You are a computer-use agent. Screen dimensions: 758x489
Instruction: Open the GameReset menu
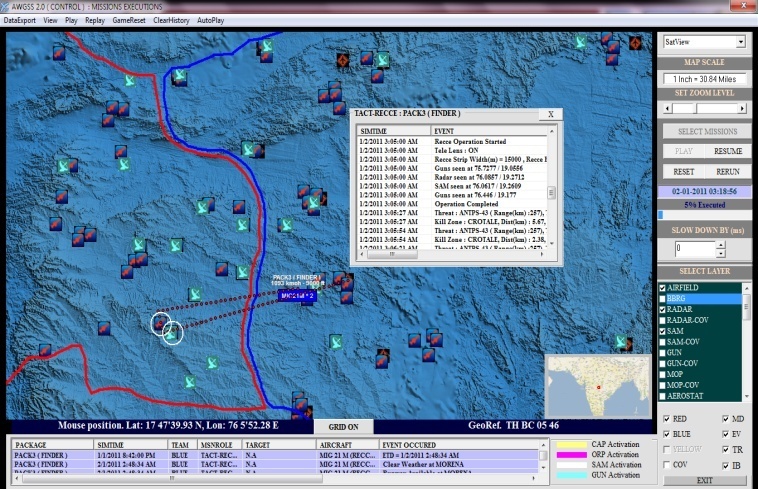(129, 20)
